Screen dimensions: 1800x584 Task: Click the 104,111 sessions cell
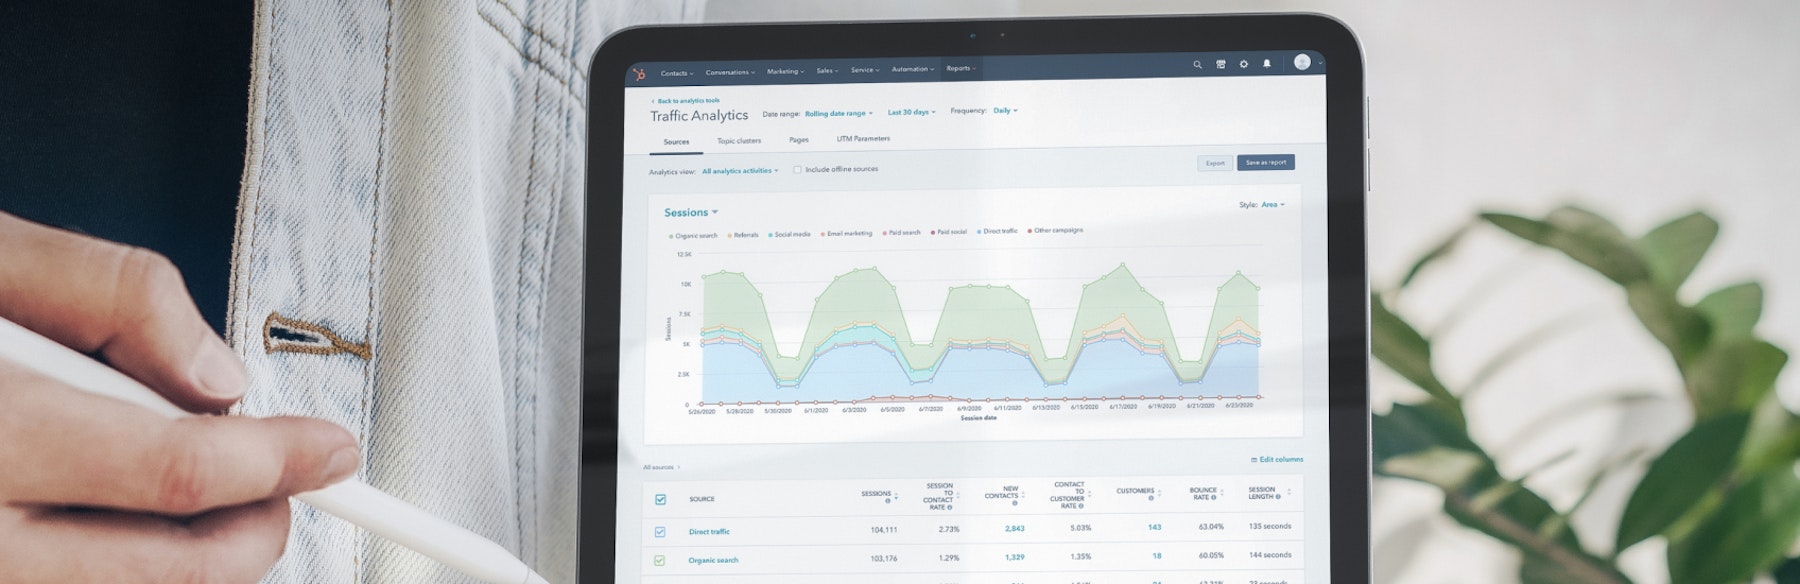[x=883, y=530]
